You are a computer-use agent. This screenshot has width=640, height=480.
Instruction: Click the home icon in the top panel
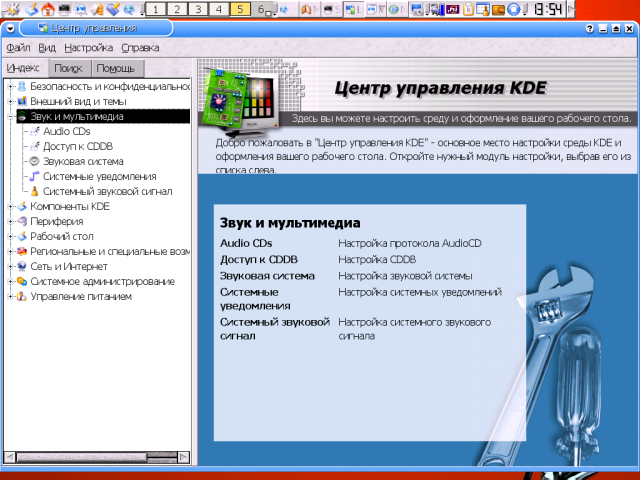tap(47, 10)
